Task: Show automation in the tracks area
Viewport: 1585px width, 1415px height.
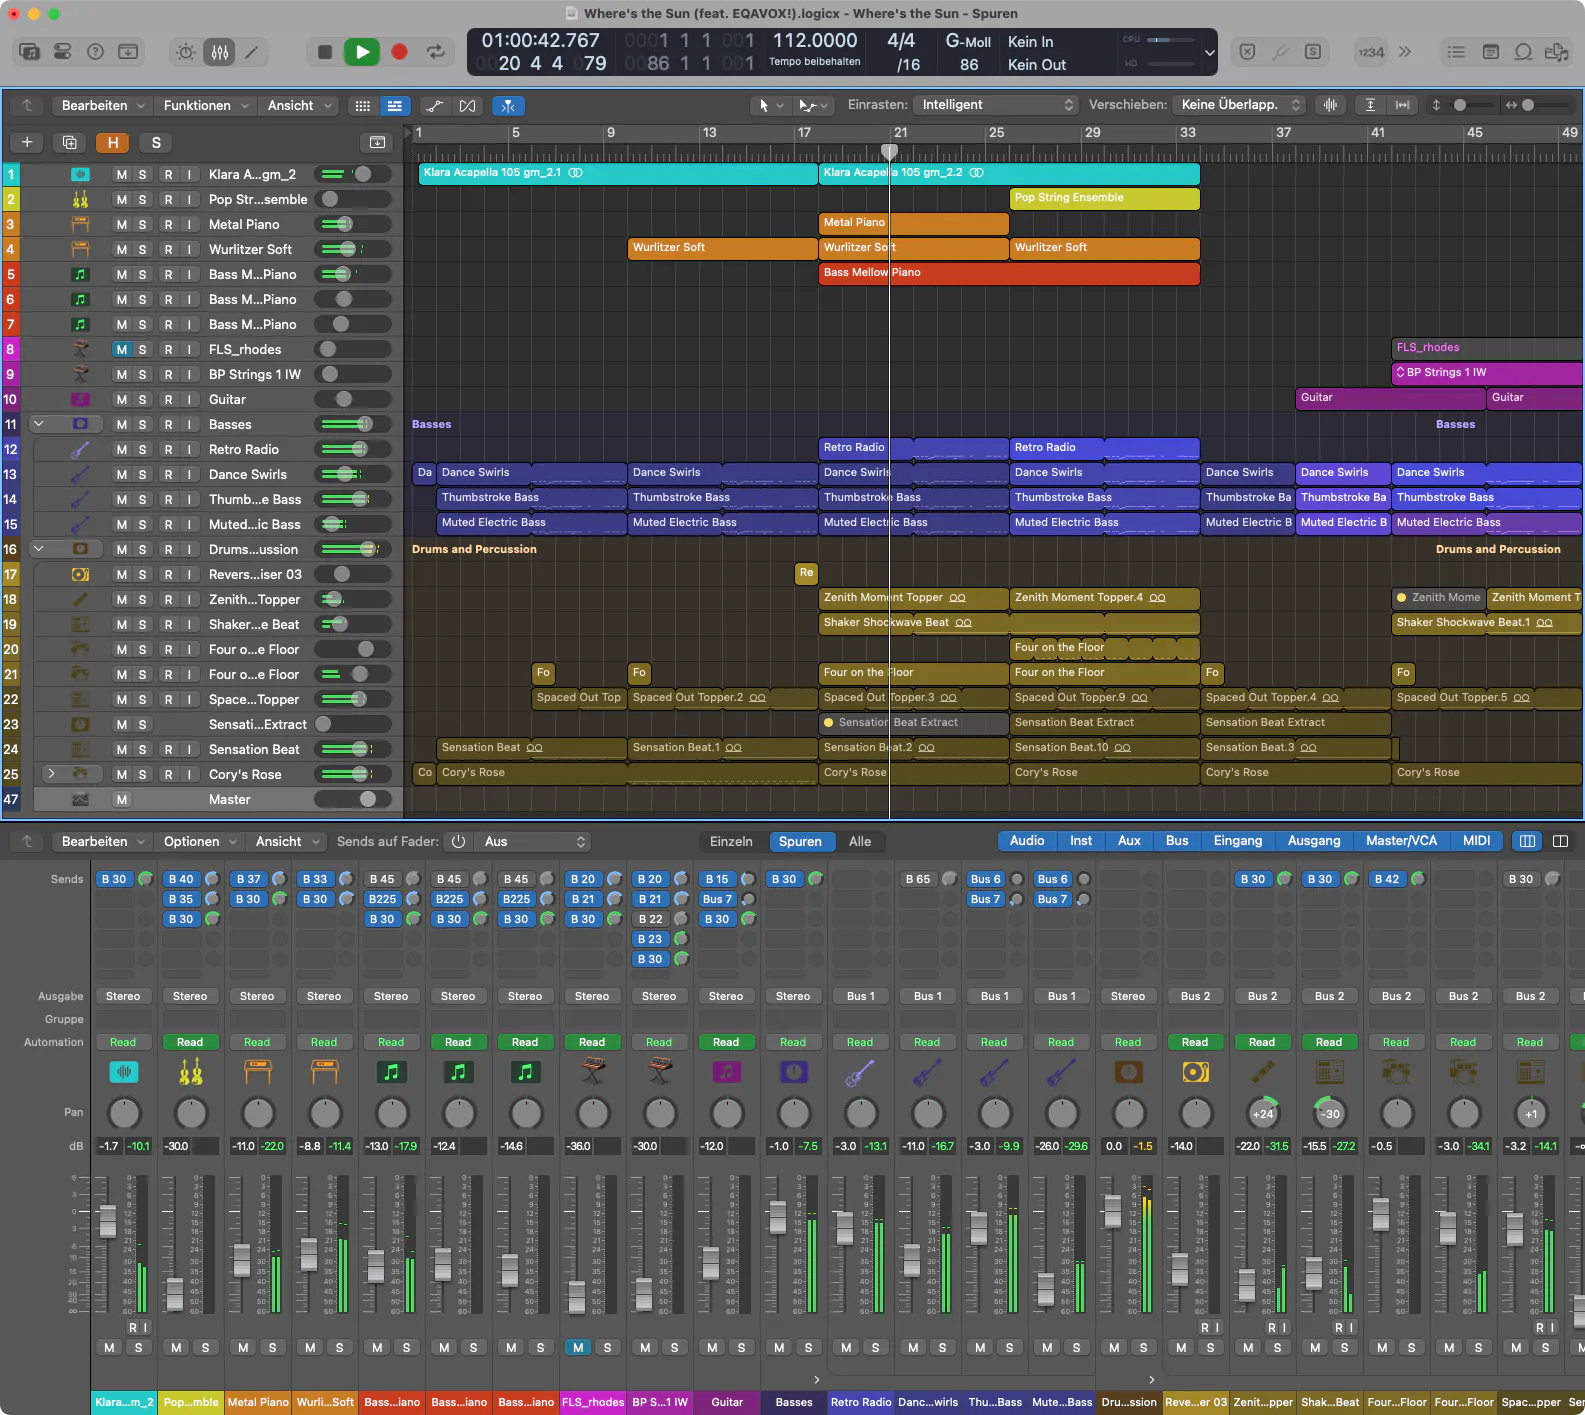Action: tap(434, 106)
